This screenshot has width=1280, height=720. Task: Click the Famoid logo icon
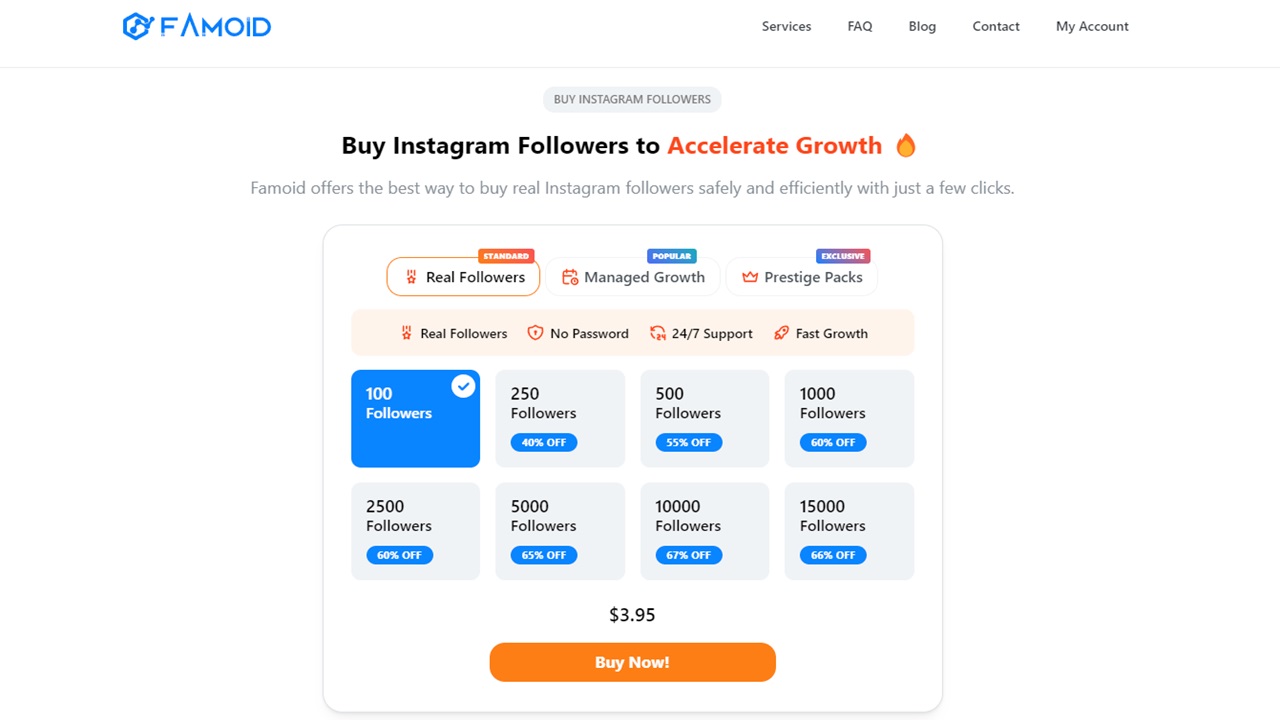tap(137, 26)
